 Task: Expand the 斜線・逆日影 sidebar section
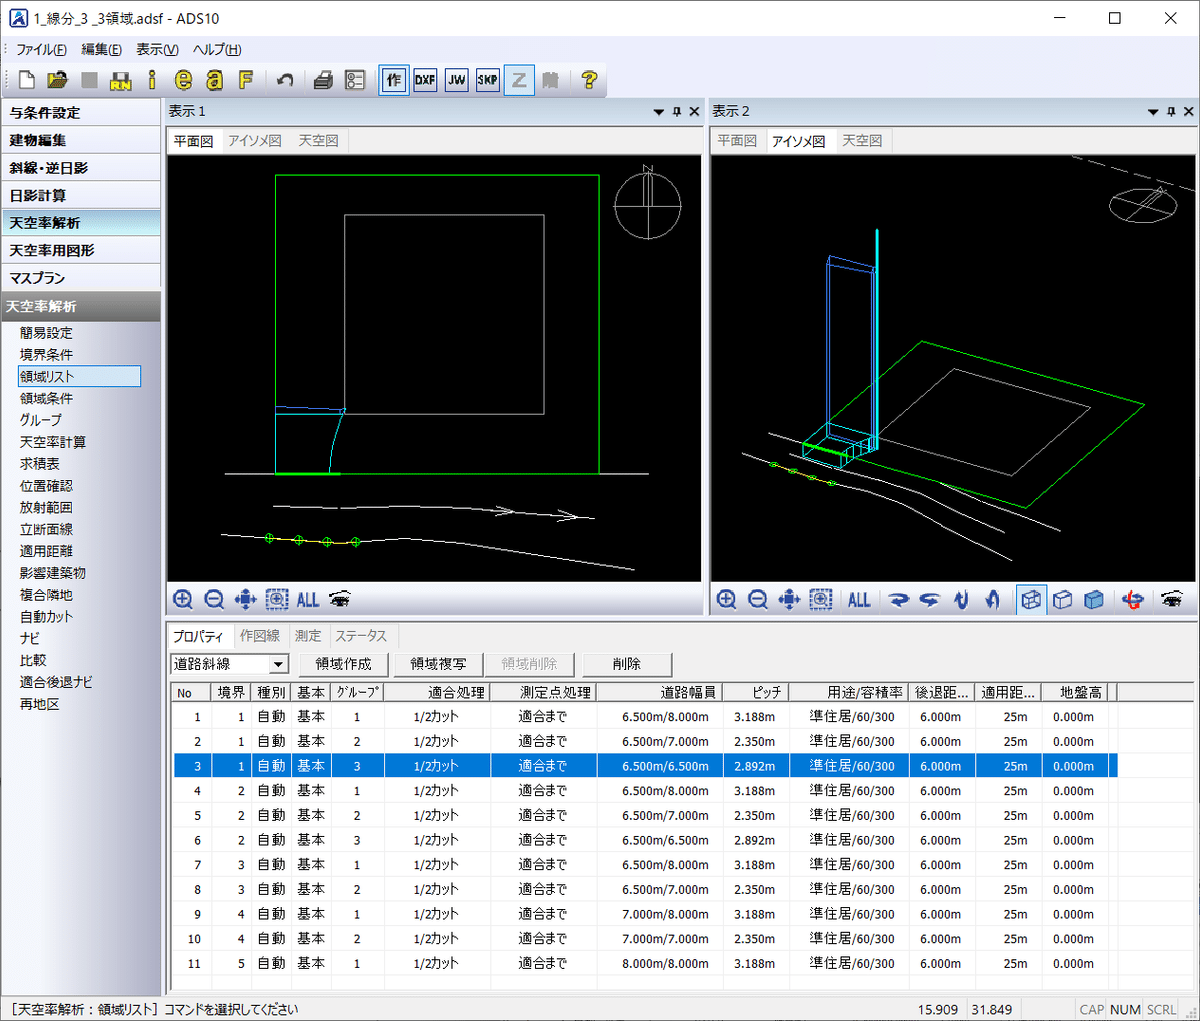(80, 167)
